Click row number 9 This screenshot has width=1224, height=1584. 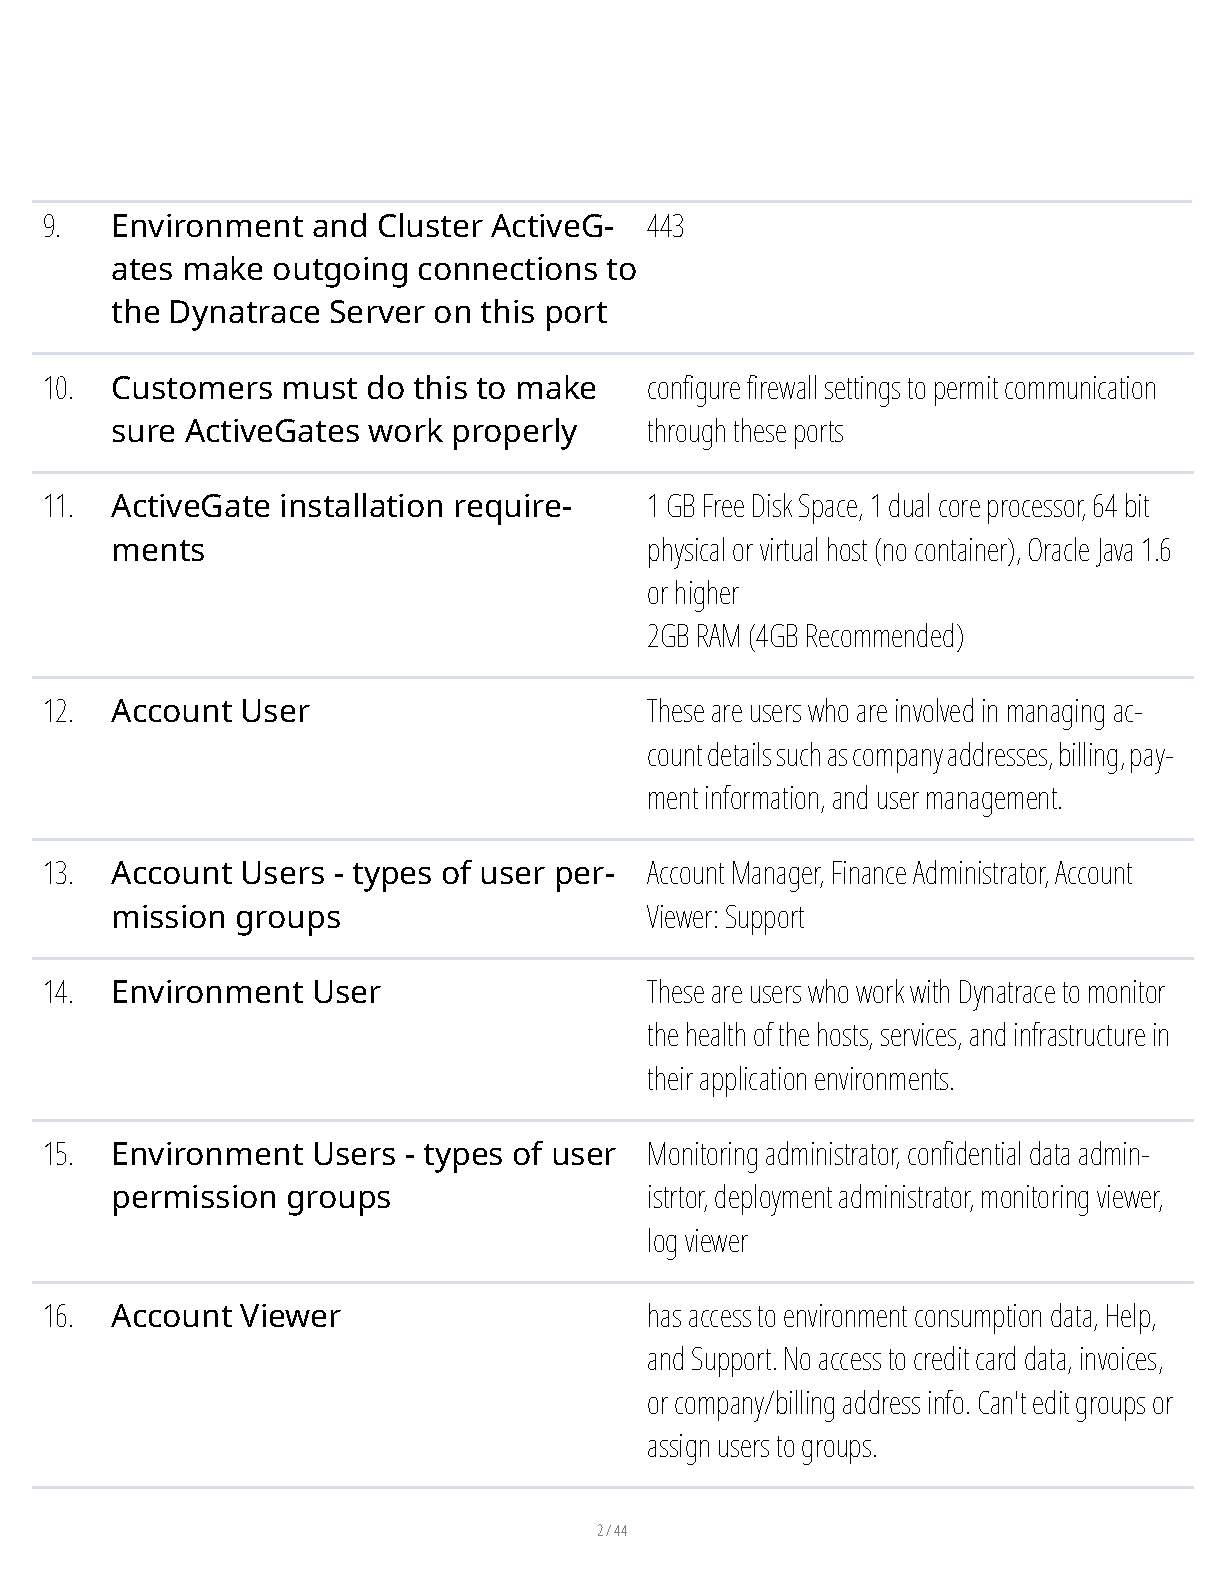(x=52, y=227)
